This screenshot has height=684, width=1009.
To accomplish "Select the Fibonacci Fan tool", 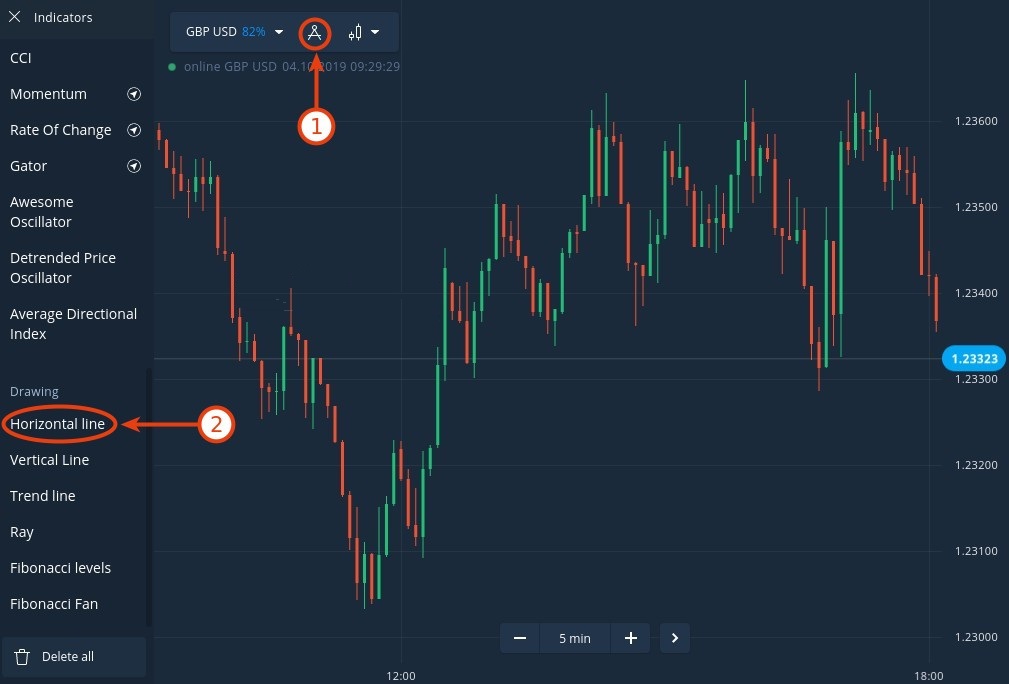I will click(x=54, y=604).
